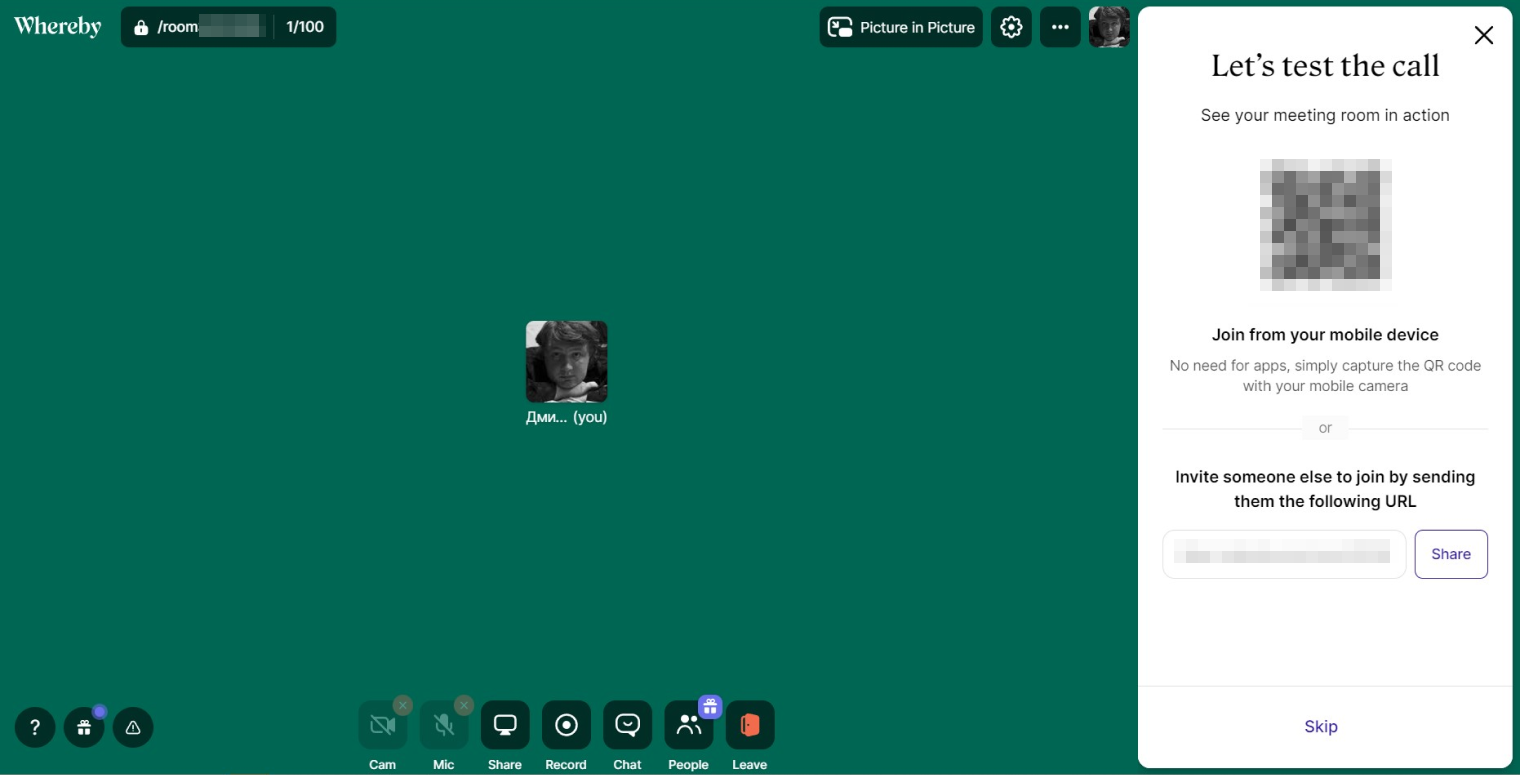Click the QR code image

pos(1325,224)
